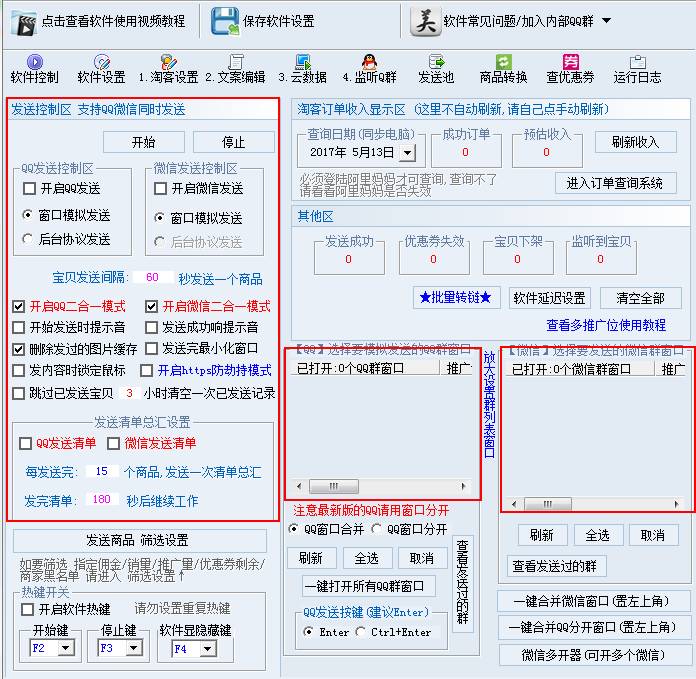Click the 停止 button
Viewport: 696px width, 679px height.
233,142
